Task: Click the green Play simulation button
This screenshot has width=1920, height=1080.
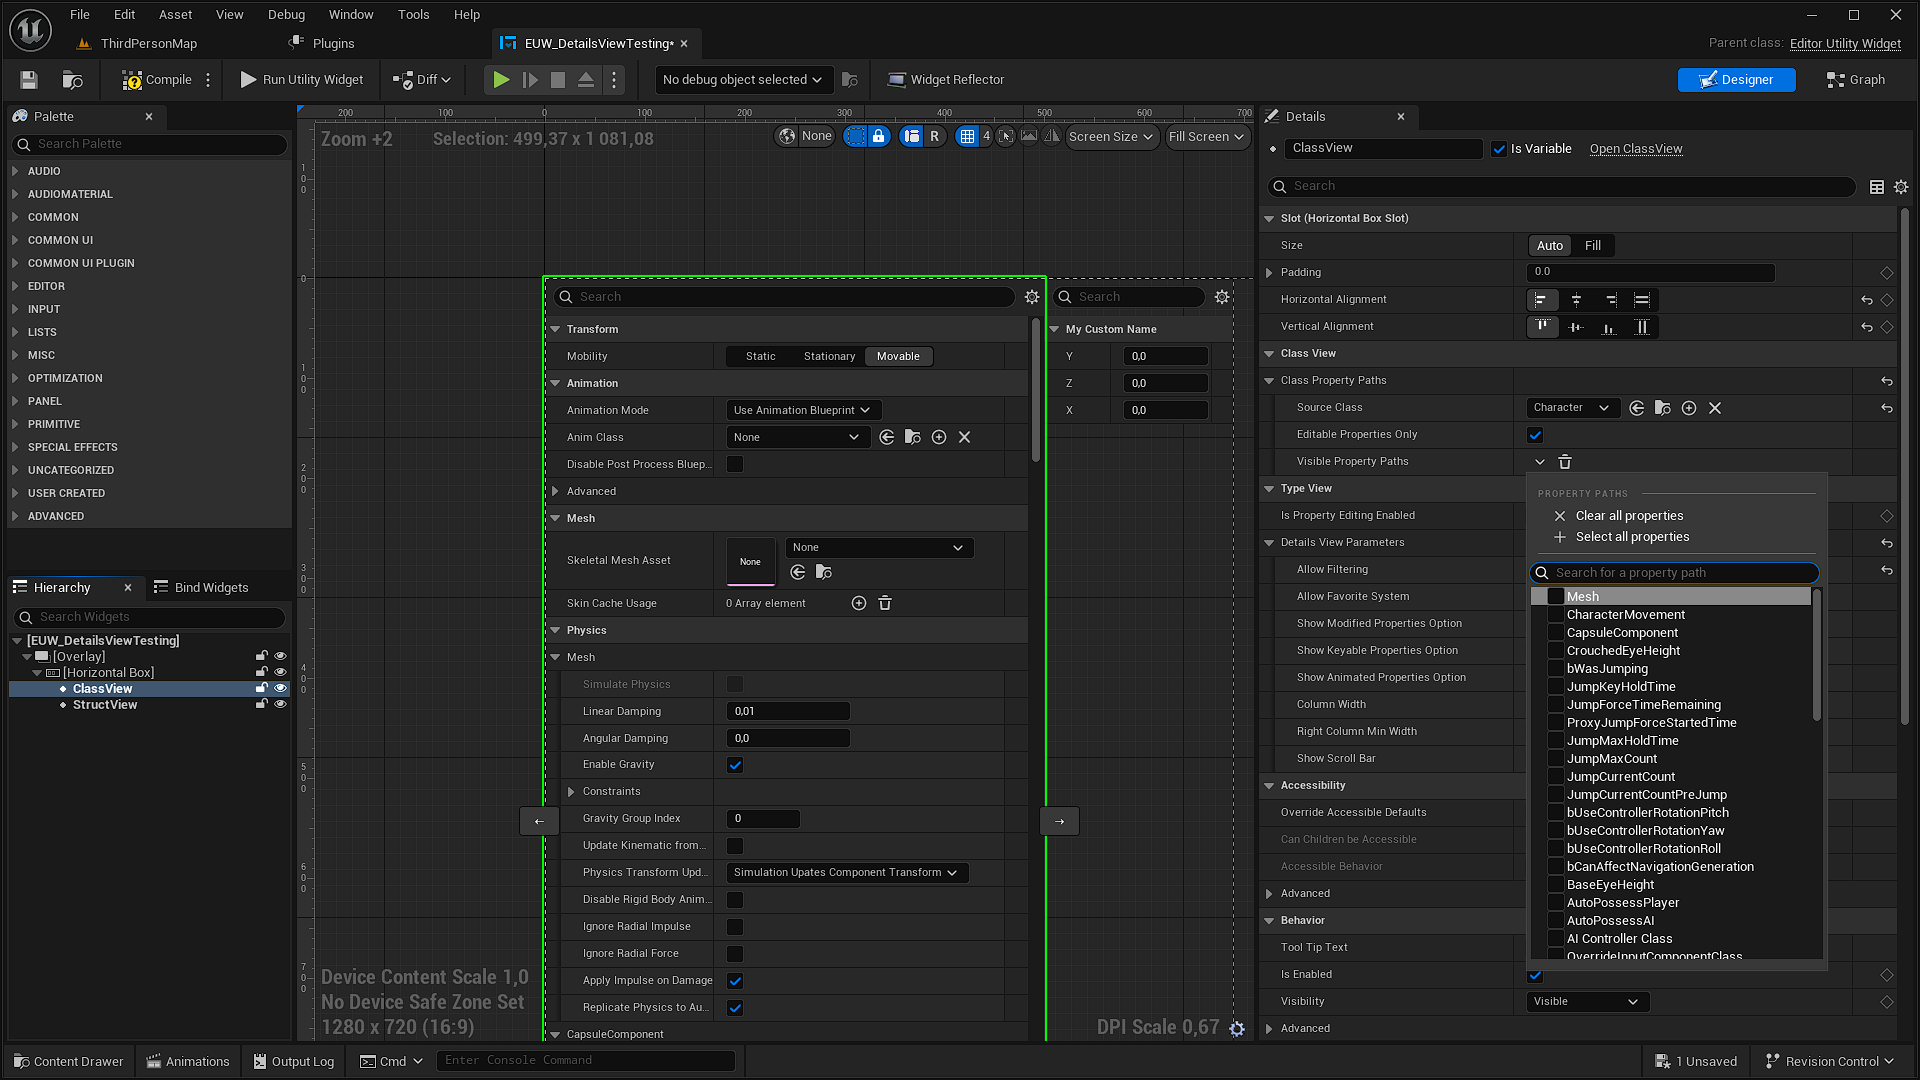Action: coord(501,80)
